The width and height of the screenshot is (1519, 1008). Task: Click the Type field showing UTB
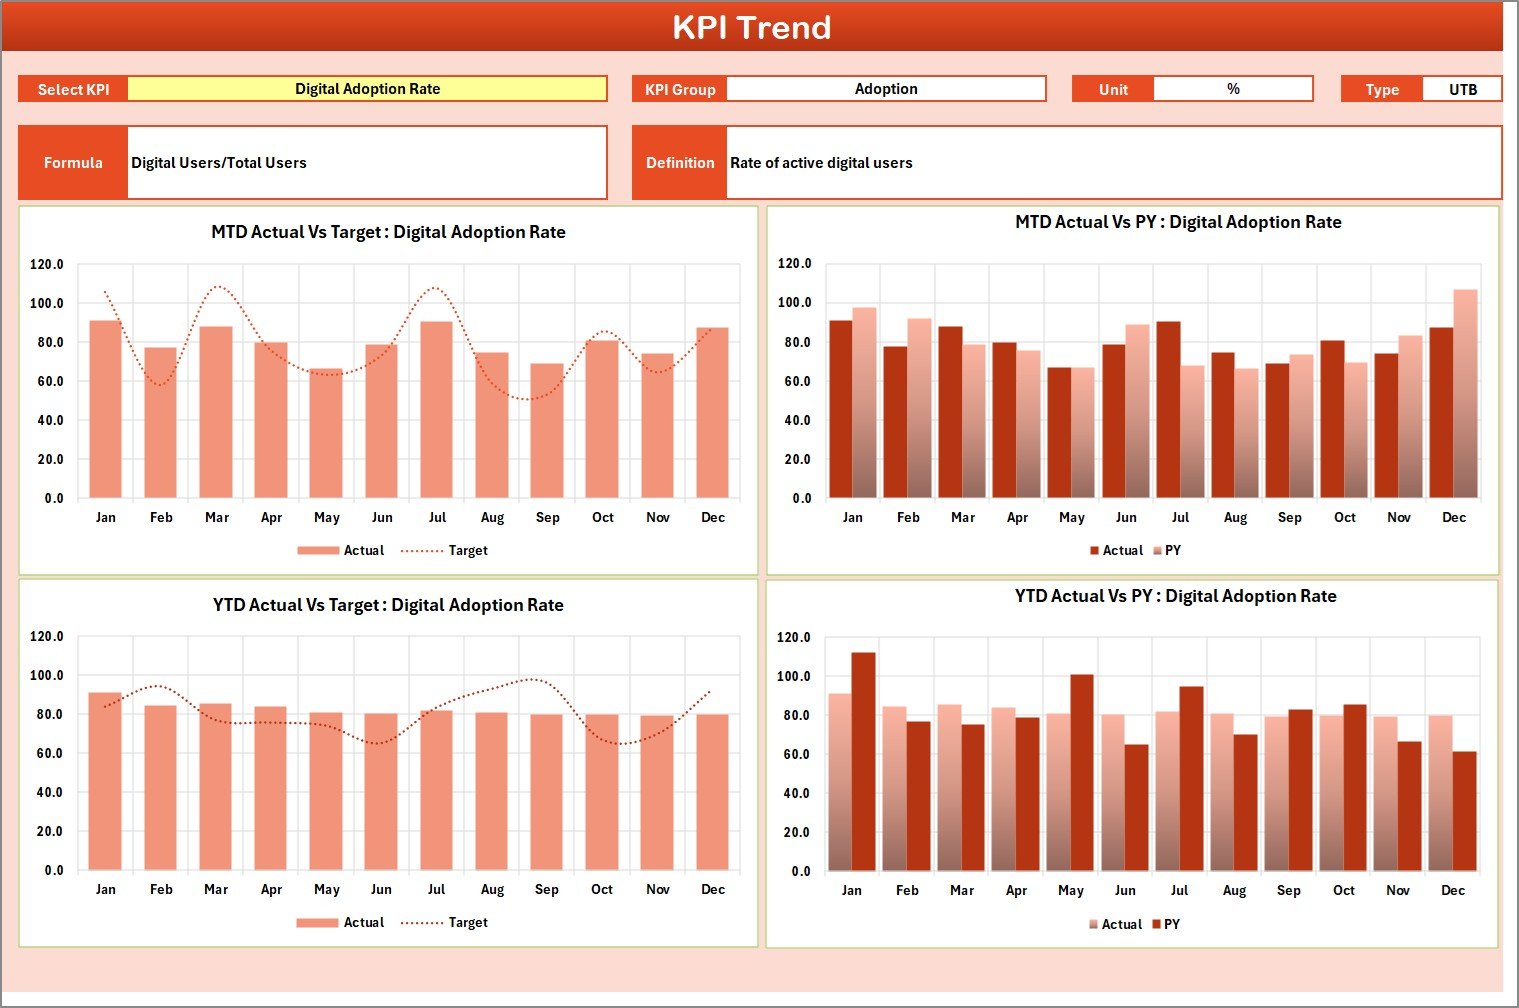click(1462, 88)
